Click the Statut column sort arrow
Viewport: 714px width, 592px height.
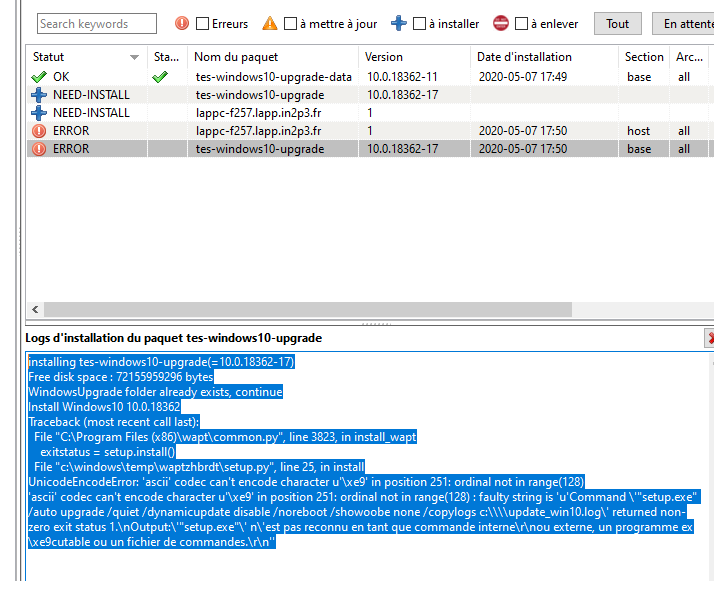134,57
